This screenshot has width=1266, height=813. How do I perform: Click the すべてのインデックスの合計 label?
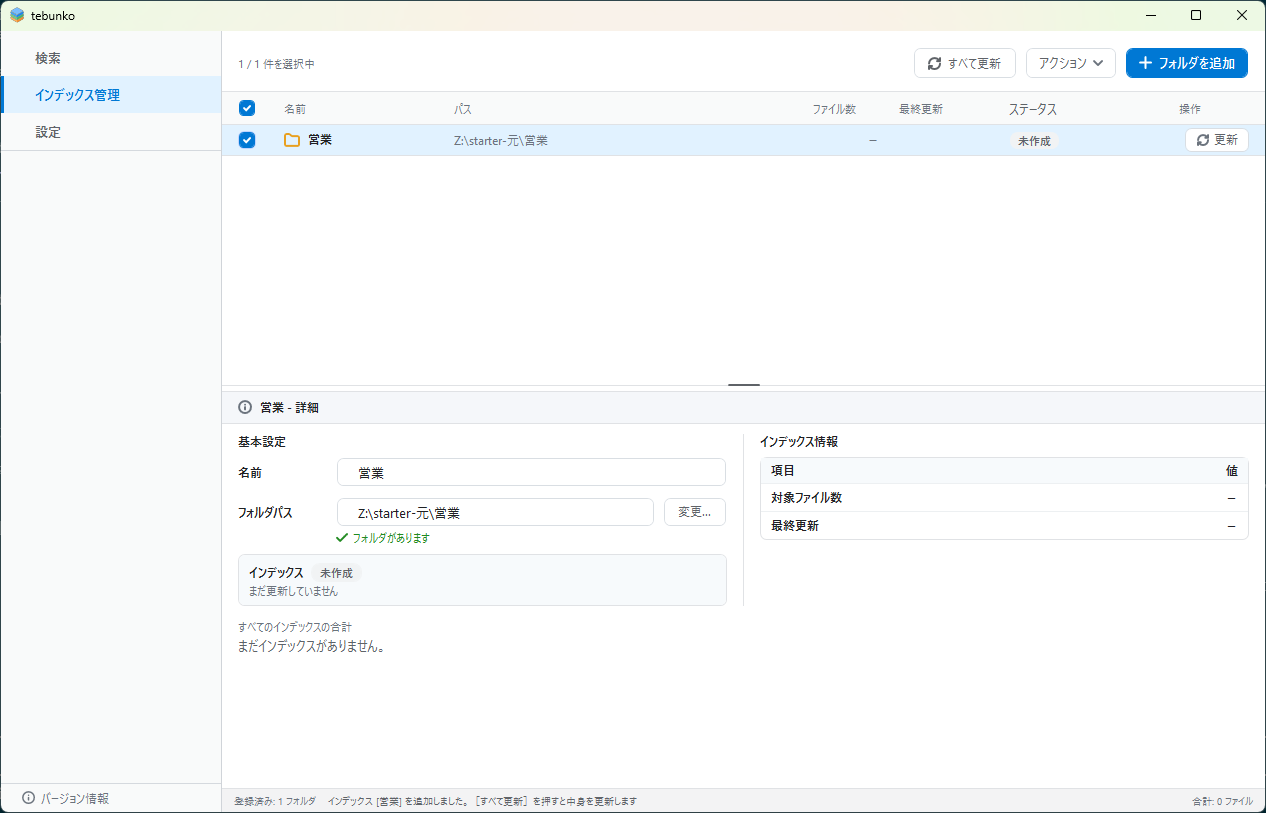tap(294, 627)
